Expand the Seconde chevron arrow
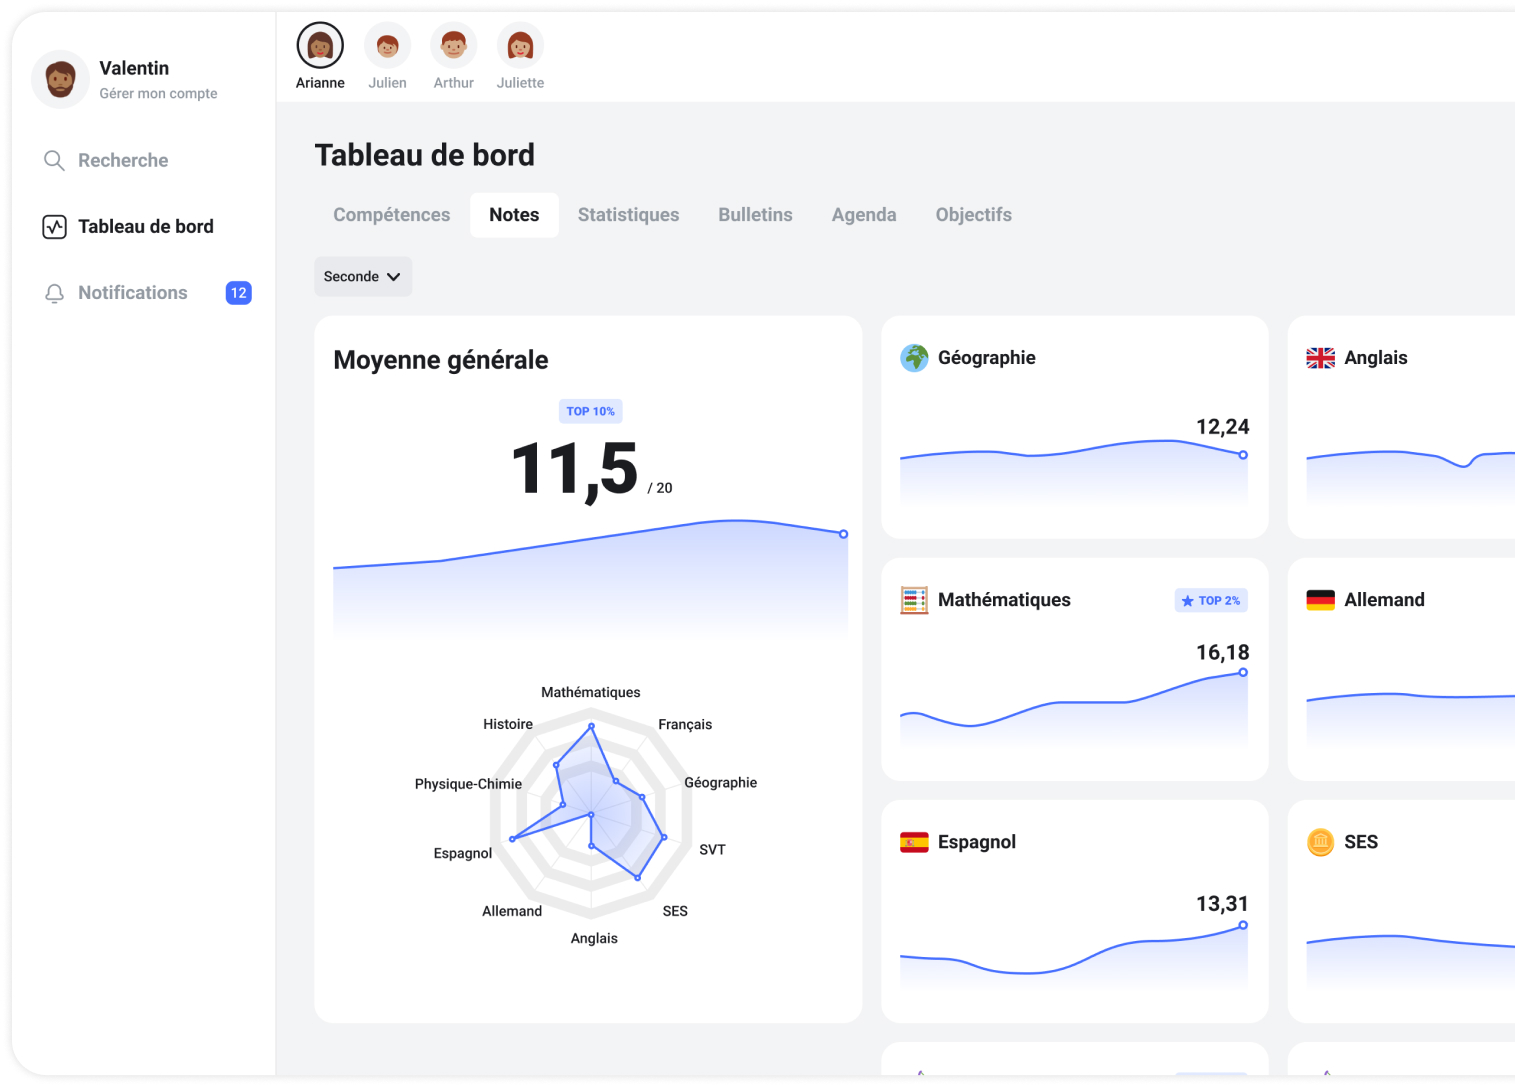The width and height of the screenshot is (1515, 1085). (x=394, y=276)
